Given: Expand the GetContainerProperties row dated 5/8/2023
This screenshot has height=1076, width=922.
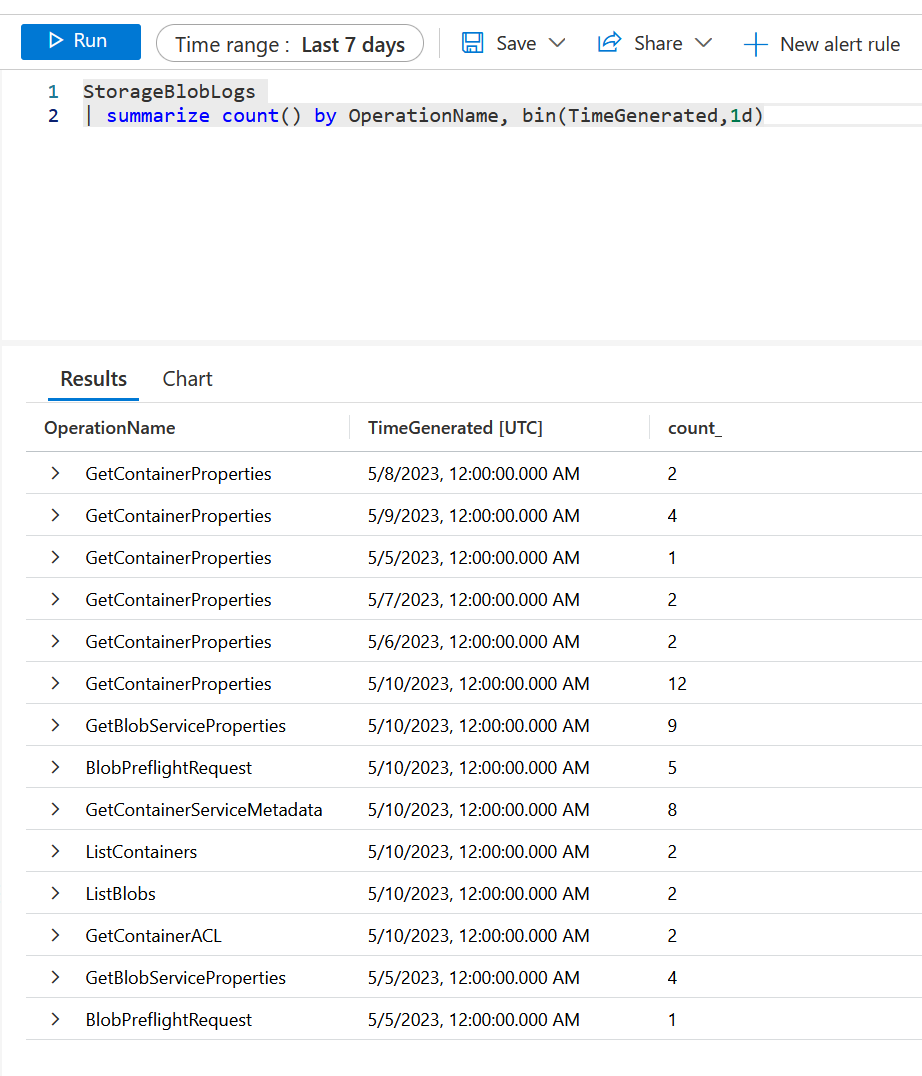Looking at the screenshot, I should 56,473.
